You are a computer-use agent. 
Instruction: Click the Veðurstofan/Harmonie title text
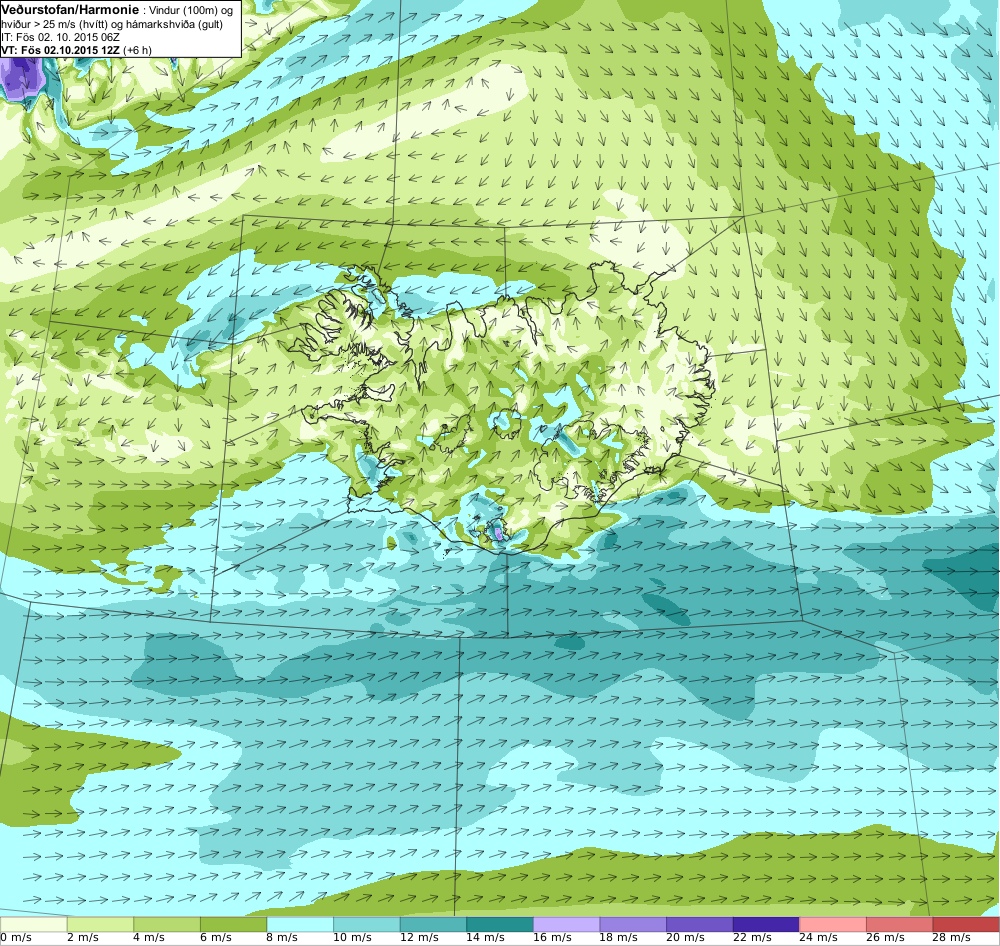click(70, 10)
